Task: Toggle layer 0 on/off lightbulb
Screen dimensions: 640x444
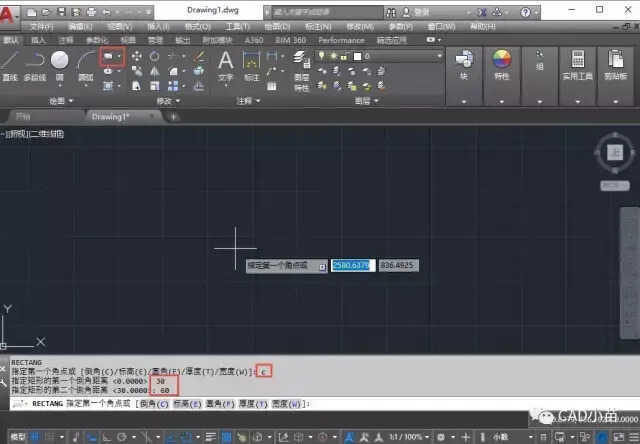Action: [x=322, y=56]
